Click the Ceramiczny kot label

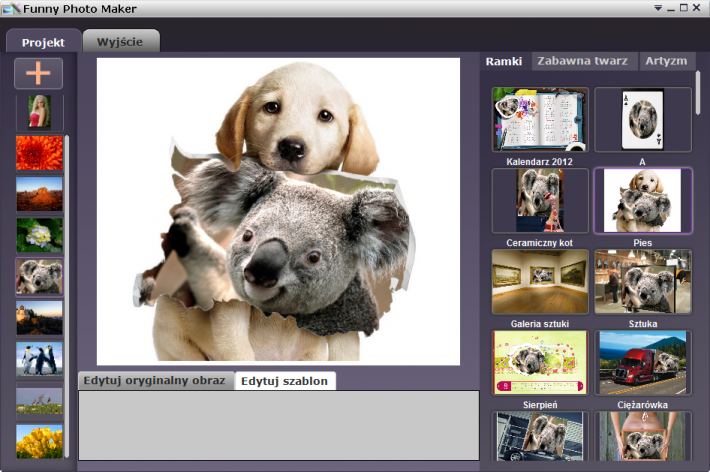pos(539,243)
